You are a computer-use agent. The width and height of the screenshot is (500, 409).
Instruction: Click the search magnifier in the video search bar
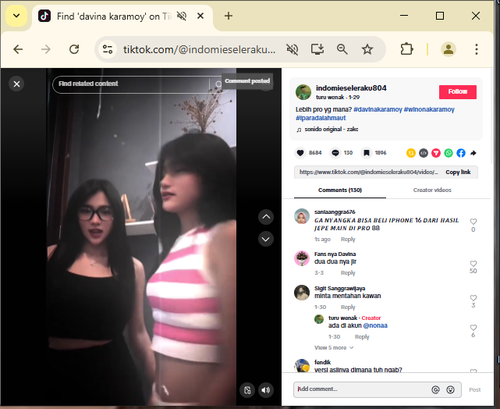coord(218,84)
